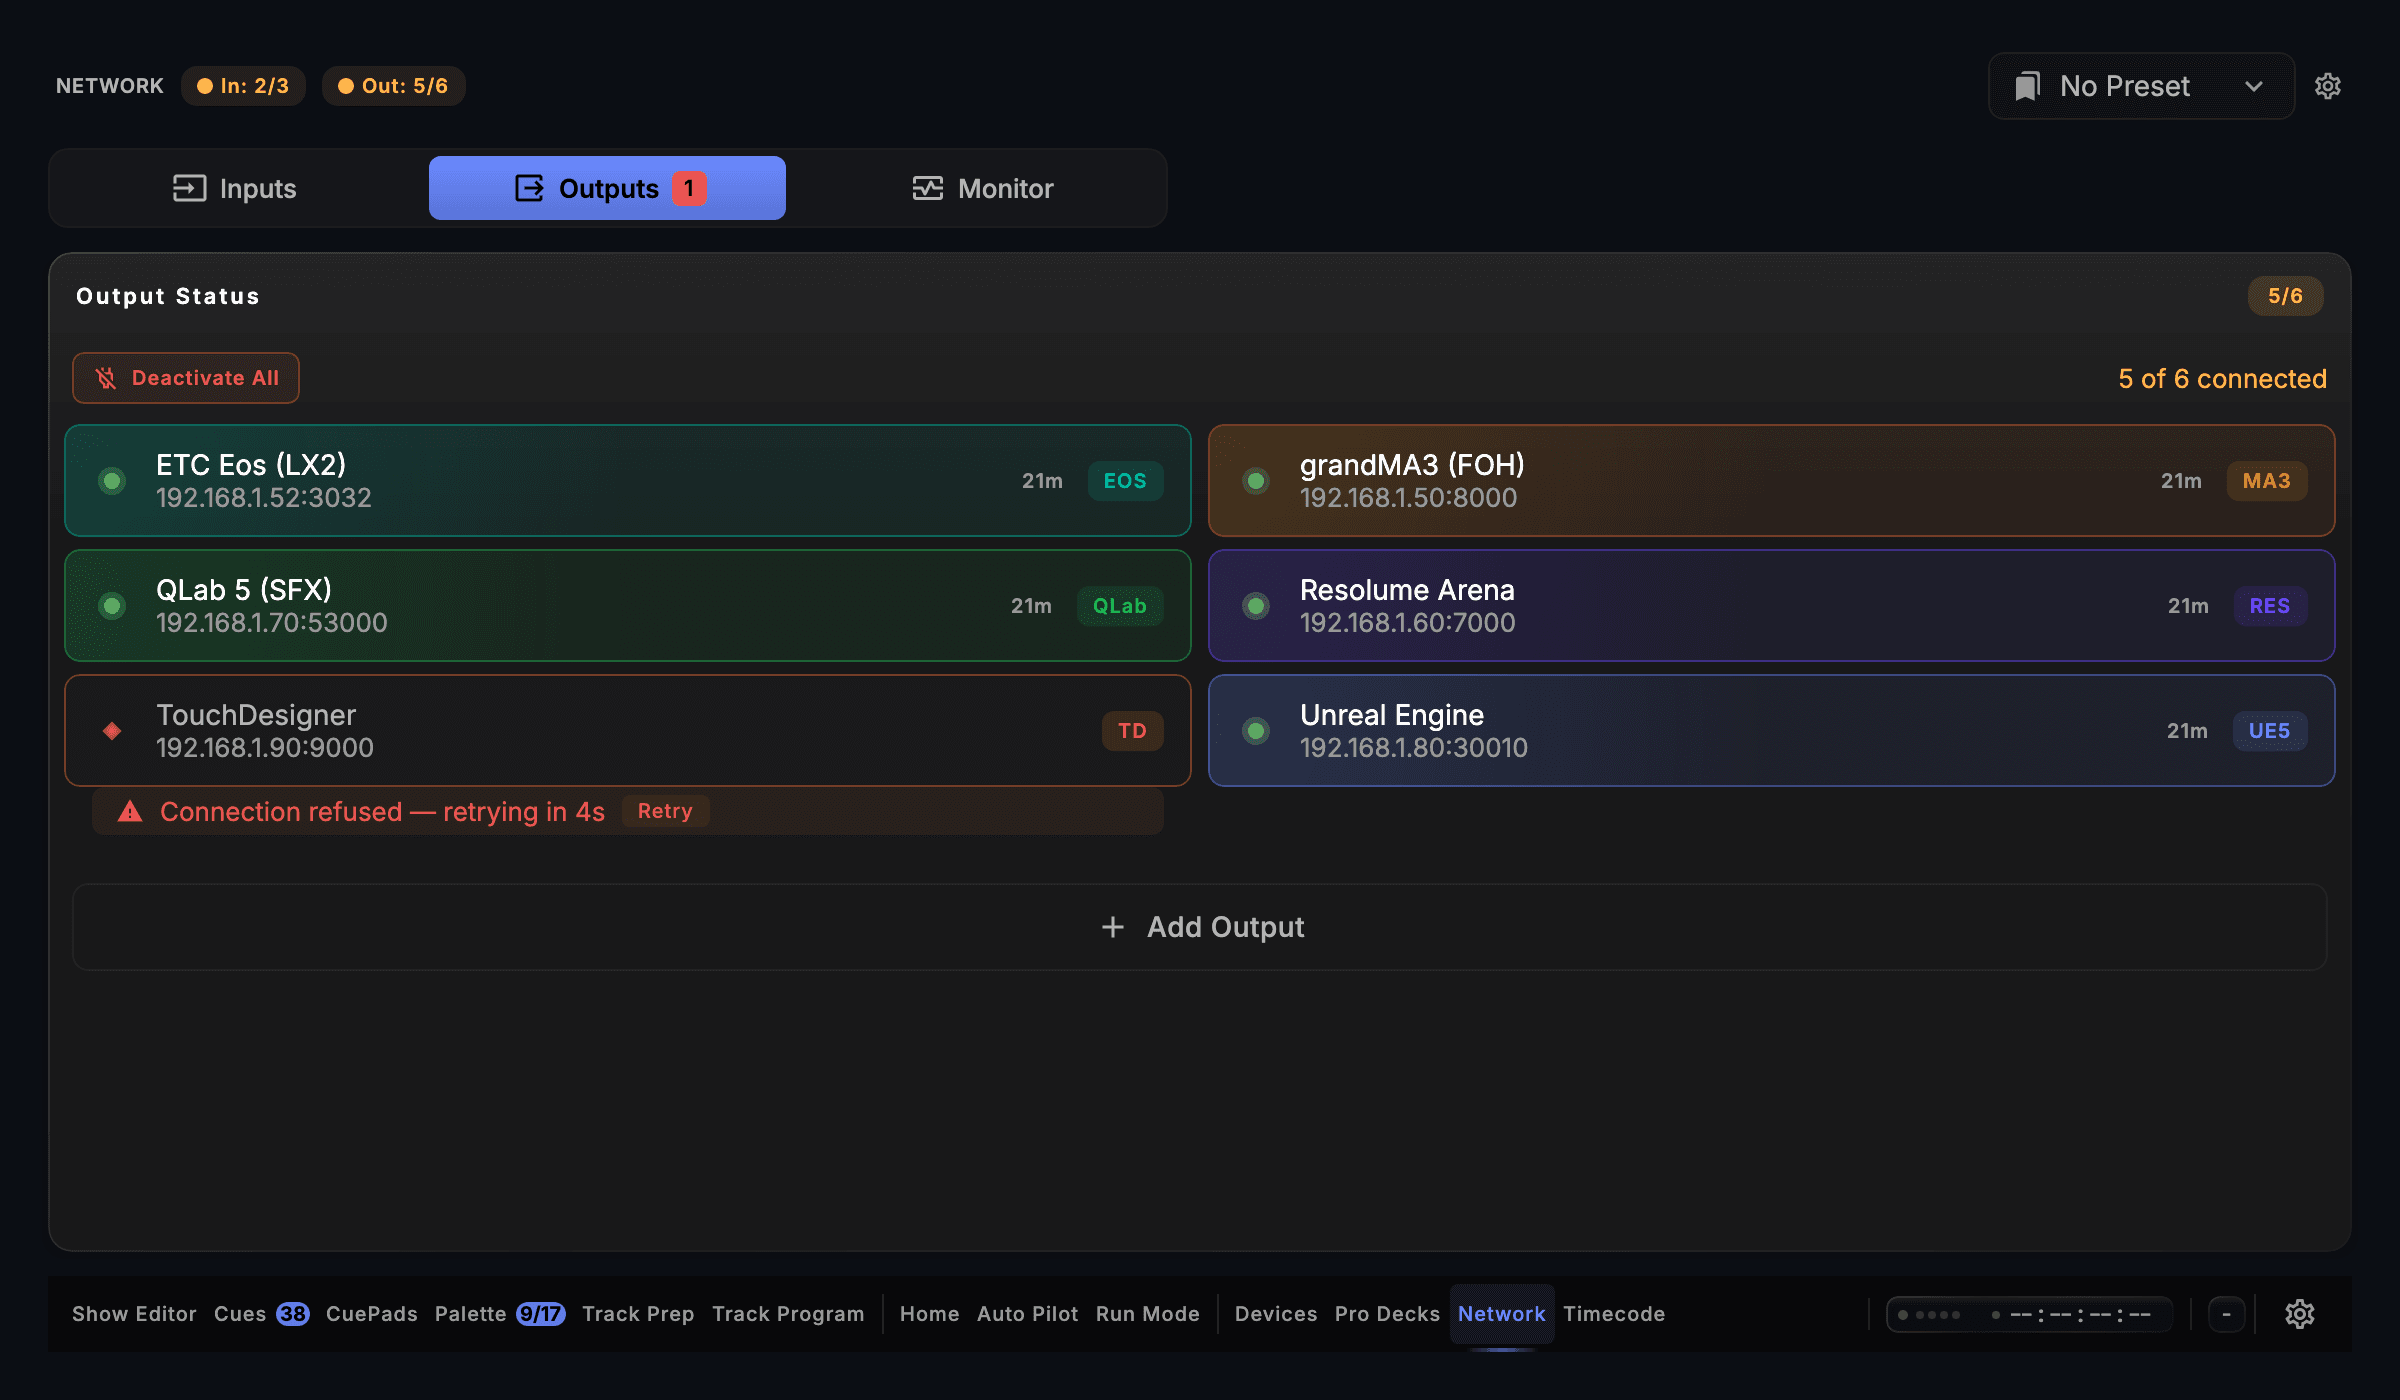The width and height of the screenshot is (2400, 1400).
Task: Click the EOS protocol badge
Action: [1125, 481]
